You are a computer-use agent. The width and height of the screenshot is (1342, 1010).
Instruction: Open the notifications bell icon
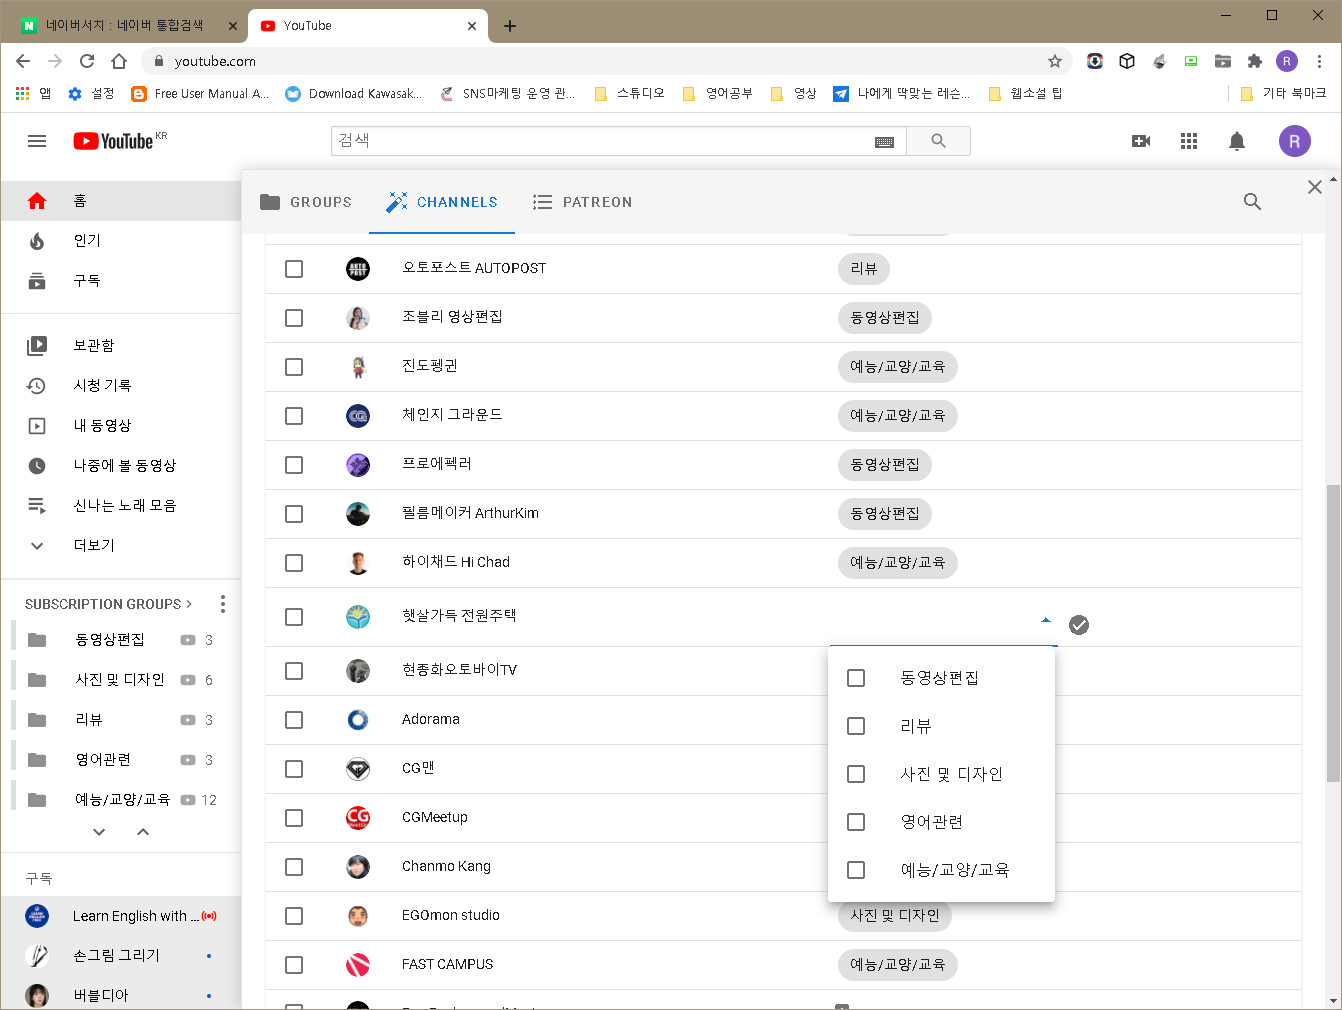pyautogui.click(x=1236, y=141)
